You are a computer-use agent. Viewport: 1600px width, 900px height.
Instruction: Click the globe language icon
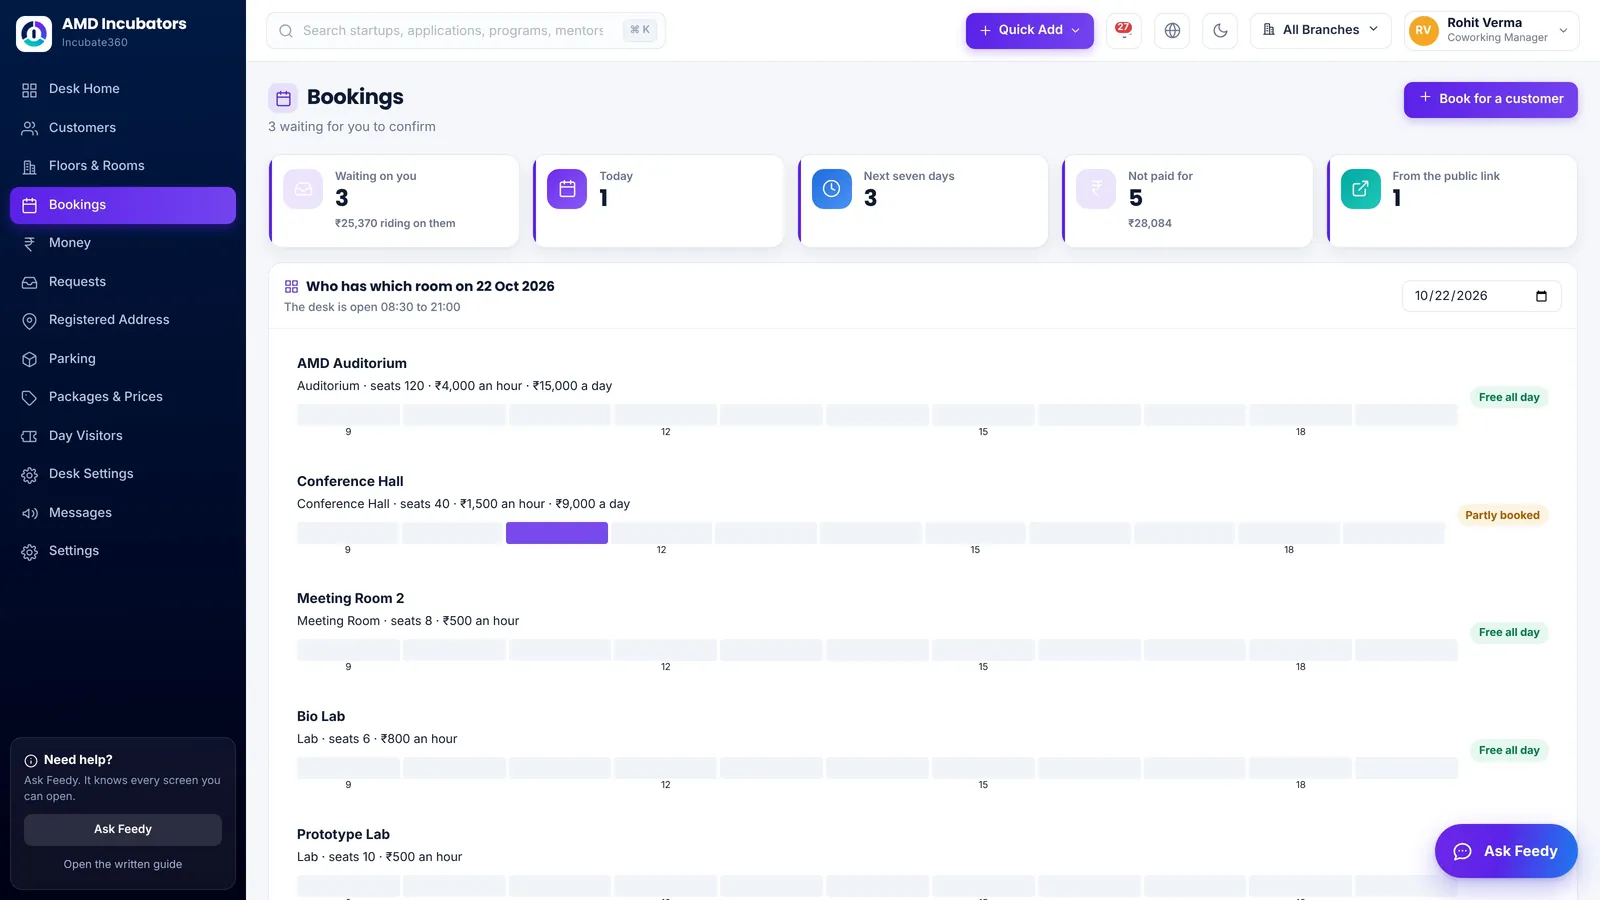click(x=1172, y=30)
